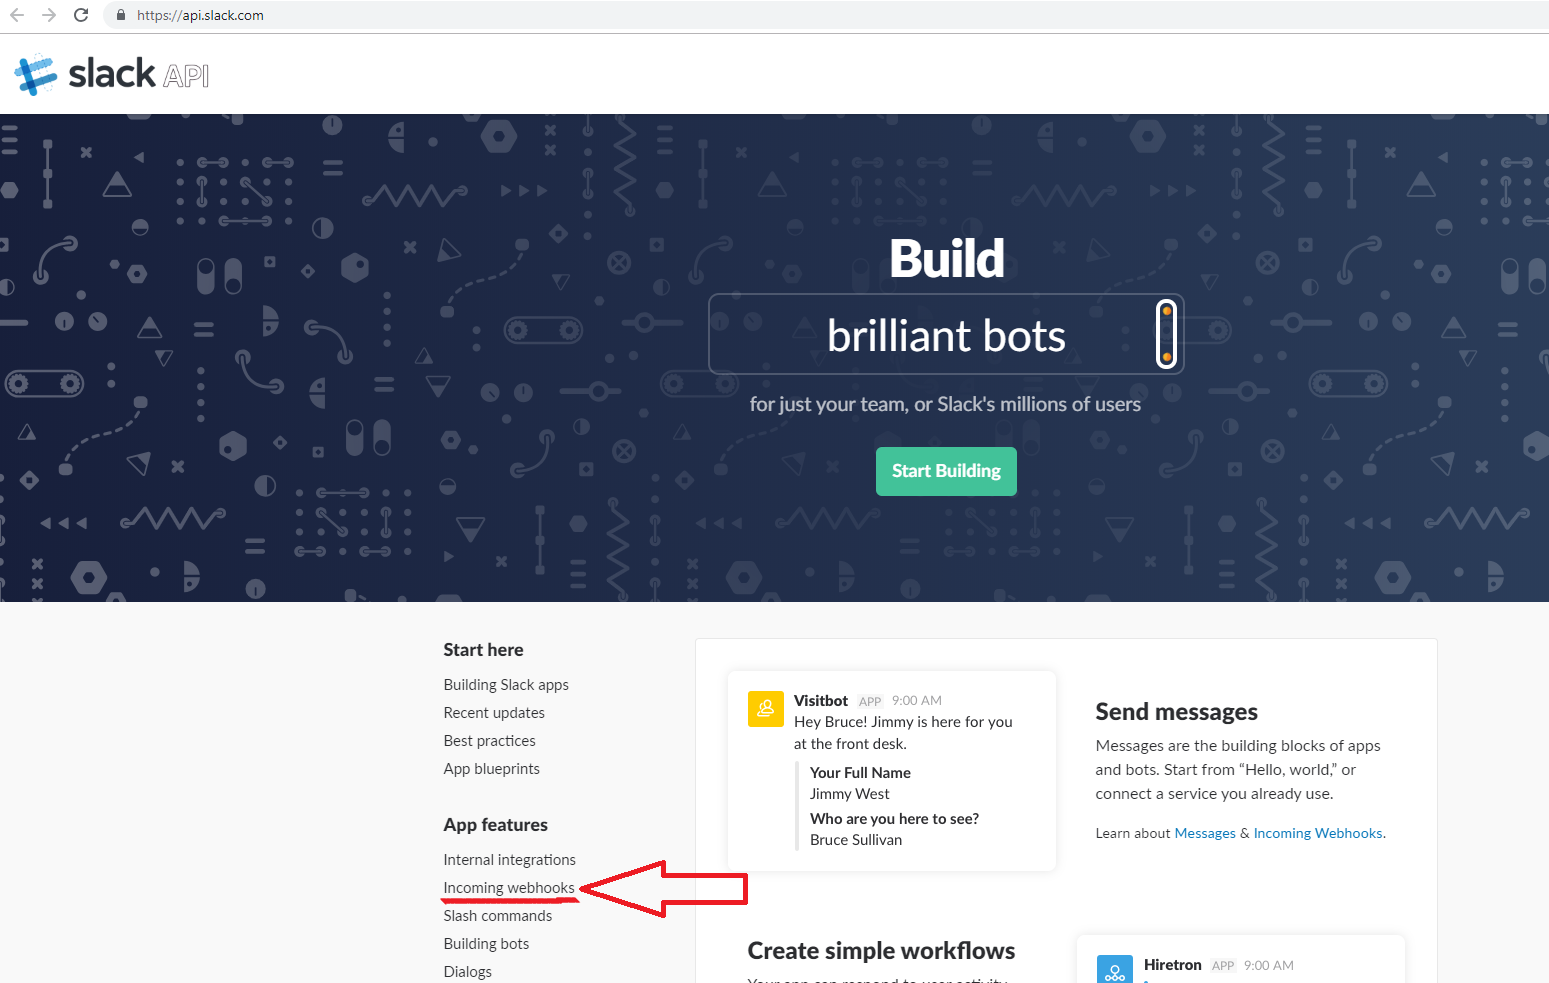Open Building bots link
This screenshot has height=983, width=1549.
(487, 944)
